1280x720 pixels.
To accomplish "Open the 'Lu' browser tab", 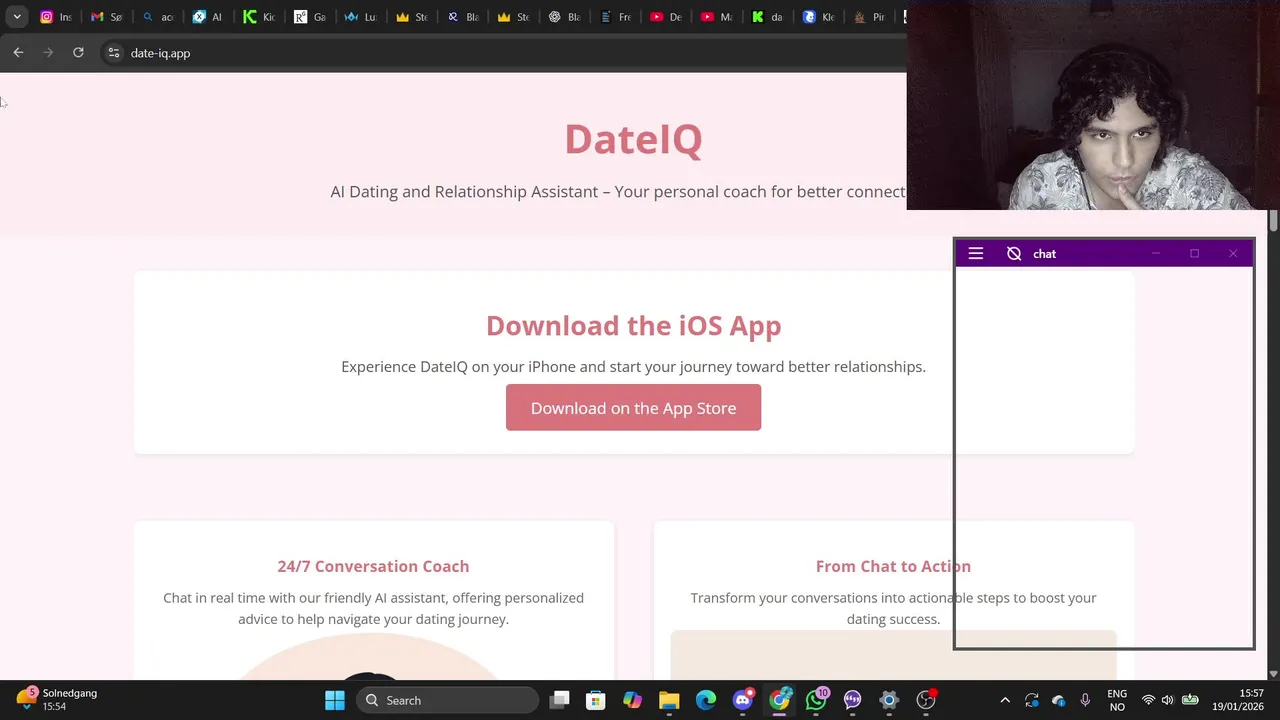I will tap(361, 17).
